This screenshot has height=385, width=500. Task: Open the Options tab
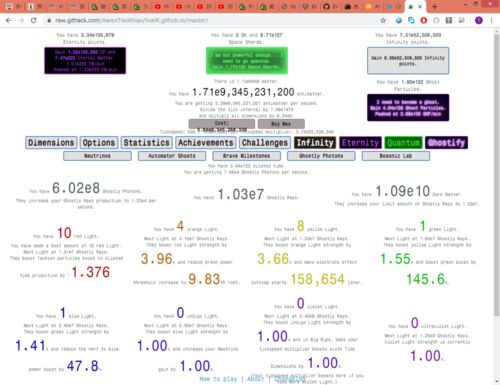tap(99, 143)
